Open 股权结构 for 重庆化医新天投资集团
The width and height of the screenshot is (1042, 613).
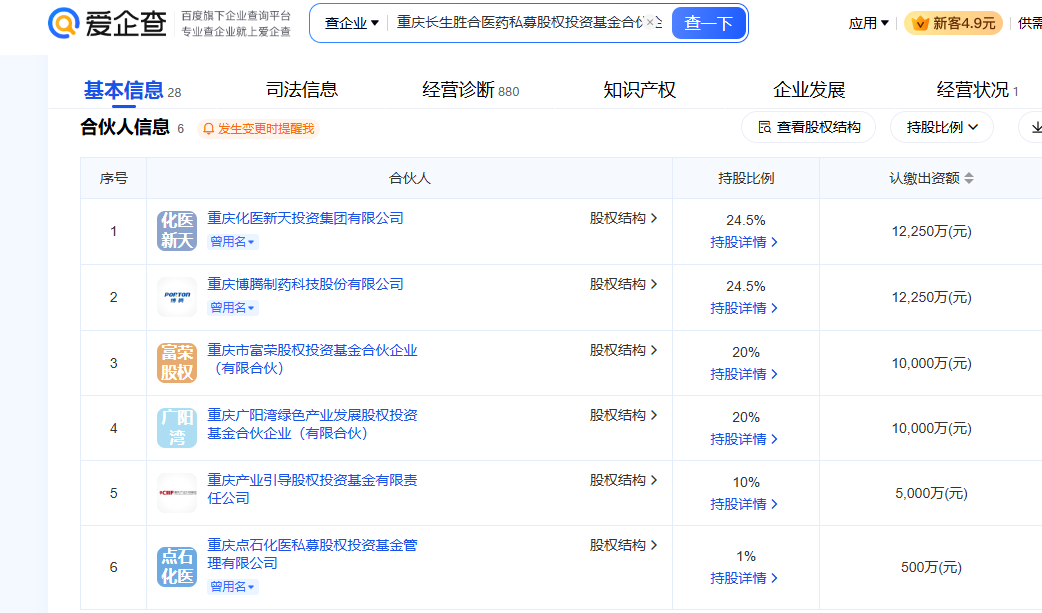click(623, 218)
